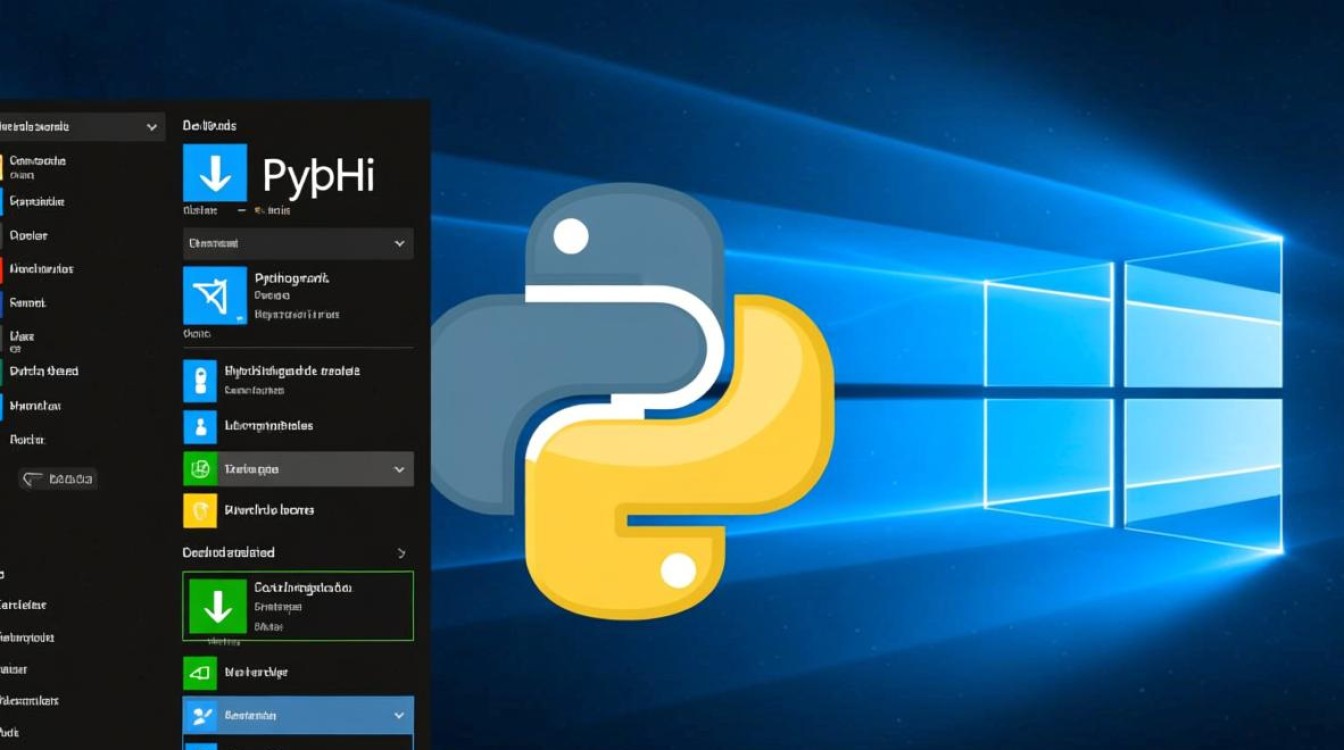
Task: Click the blue paper-plane tile icon
Action: (x=215, y=295)
